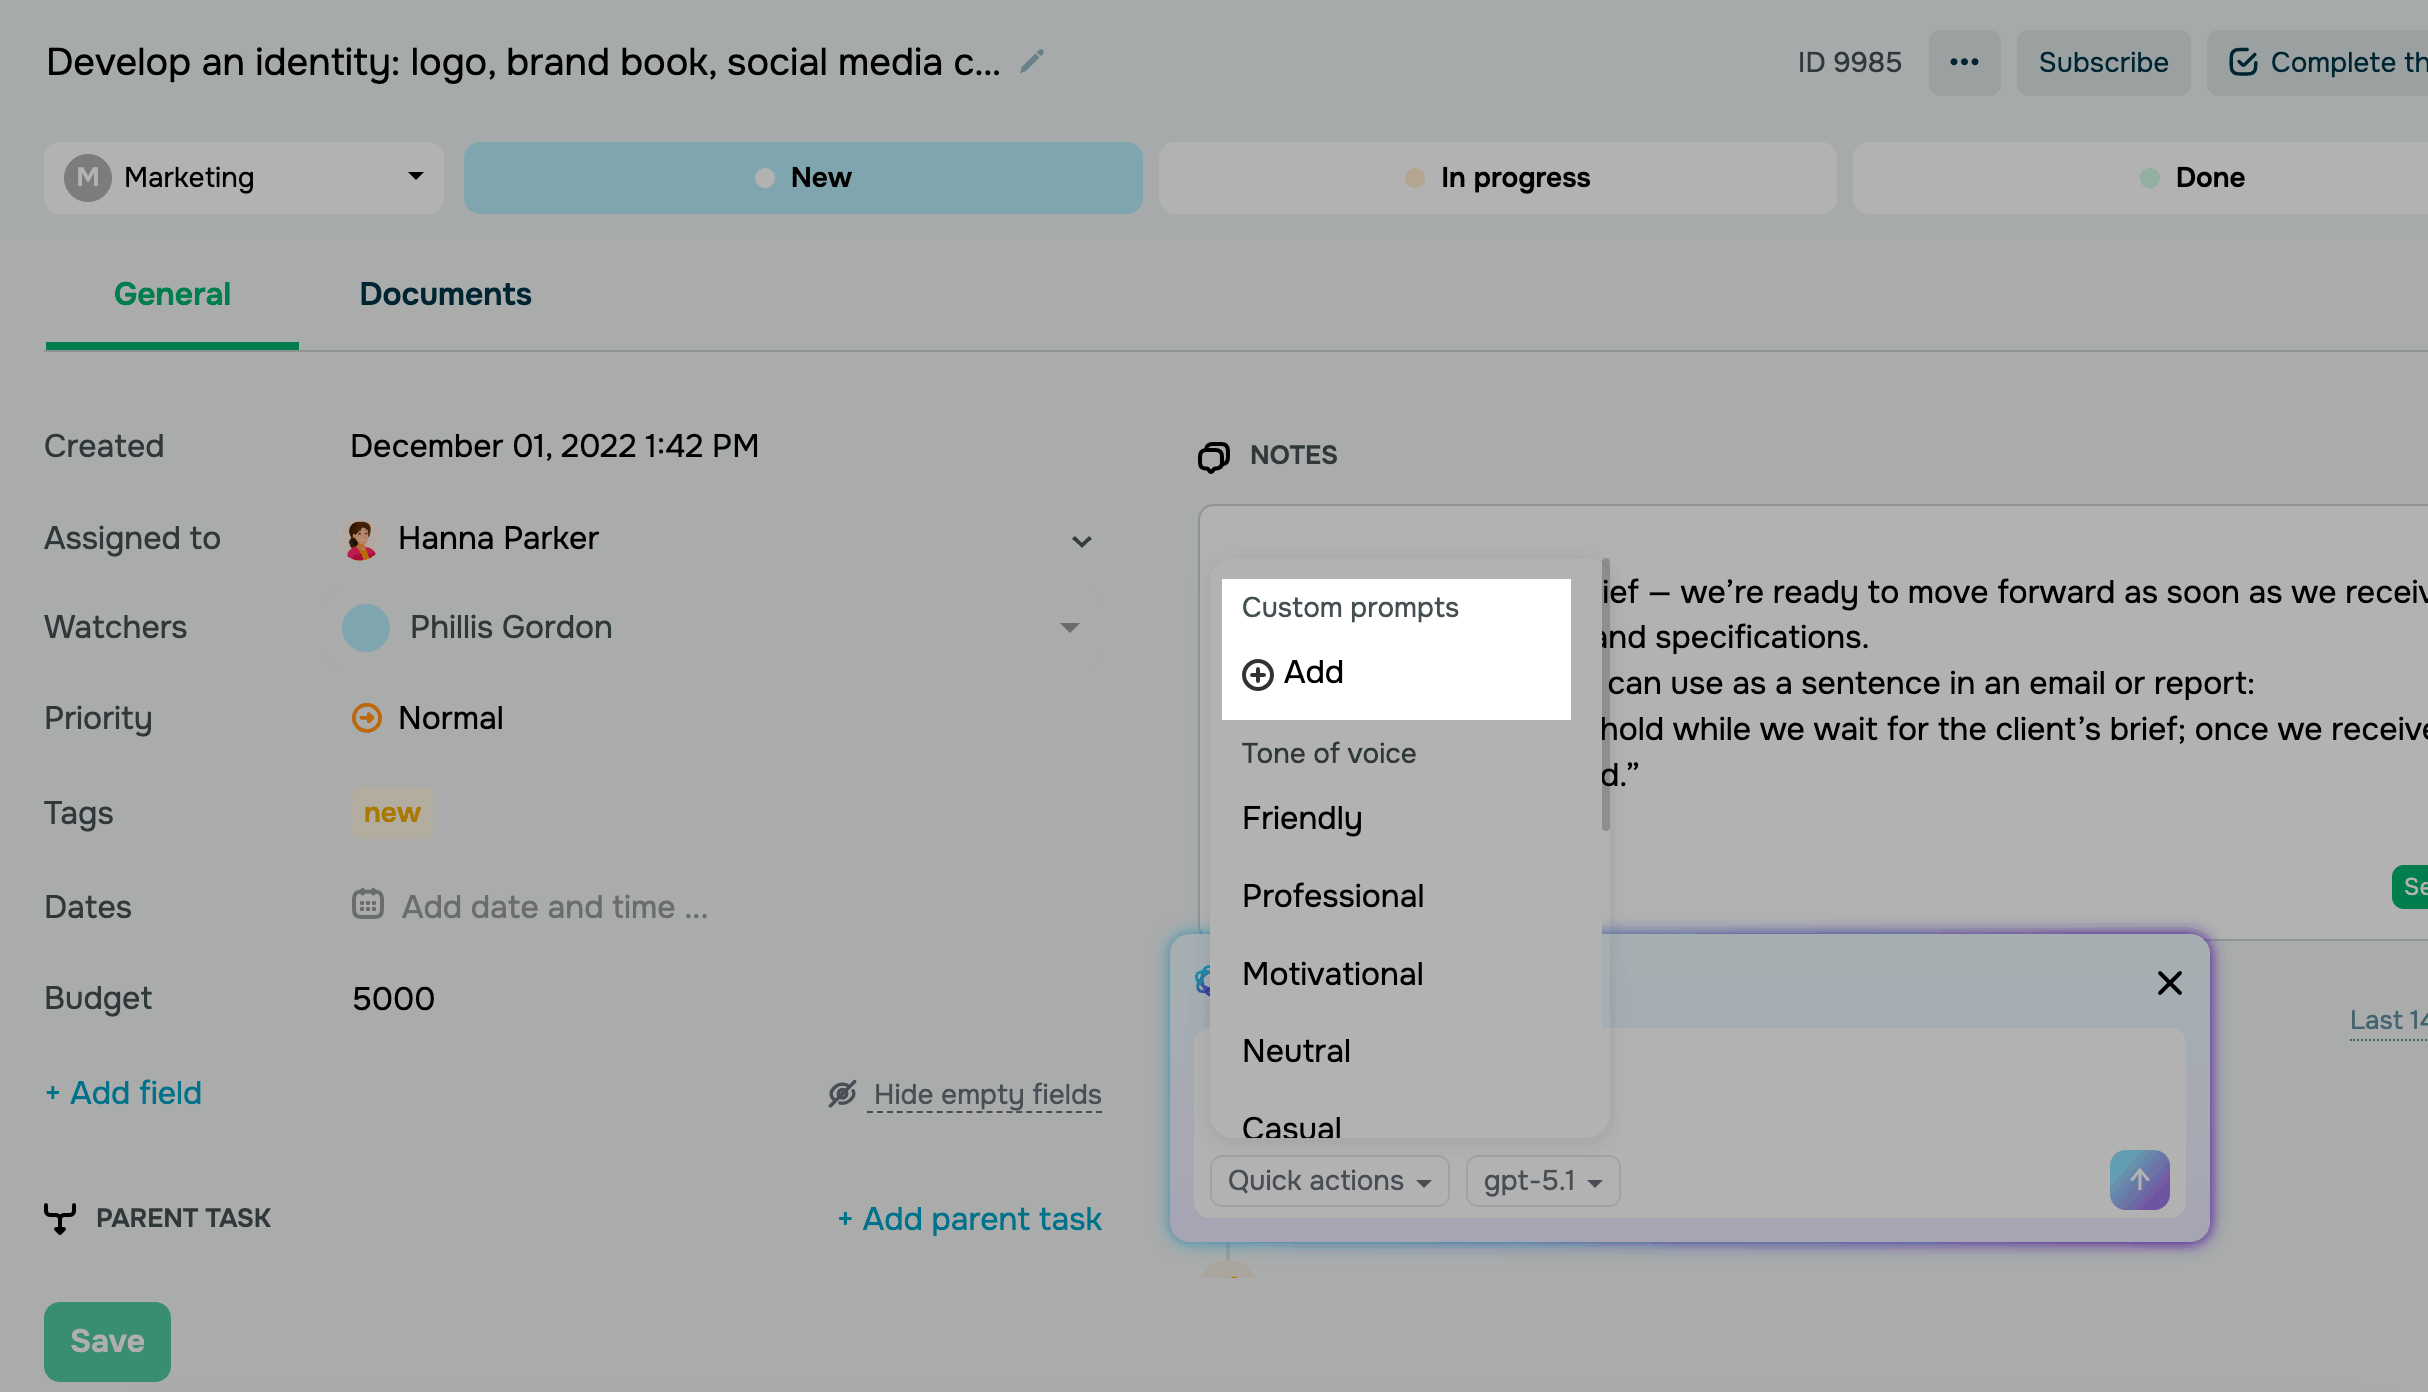The width and height of the screenshot is (2428, 1392).
Task: Click the plus Add custom prompt icon
Action: click(x=1257, y=674)
